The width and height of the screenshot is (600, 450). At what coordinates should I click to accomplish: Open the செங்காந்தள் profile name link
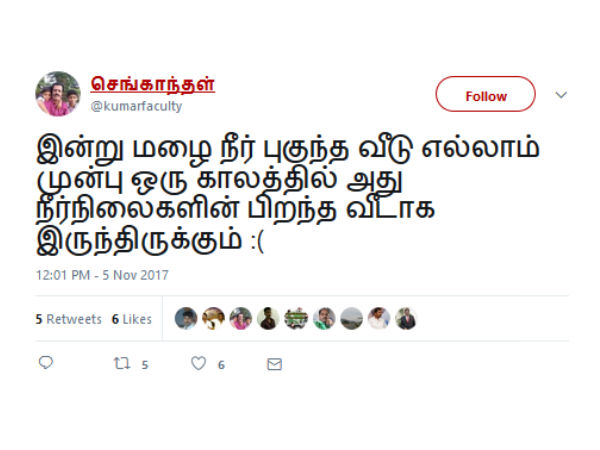tap(153, 84)
